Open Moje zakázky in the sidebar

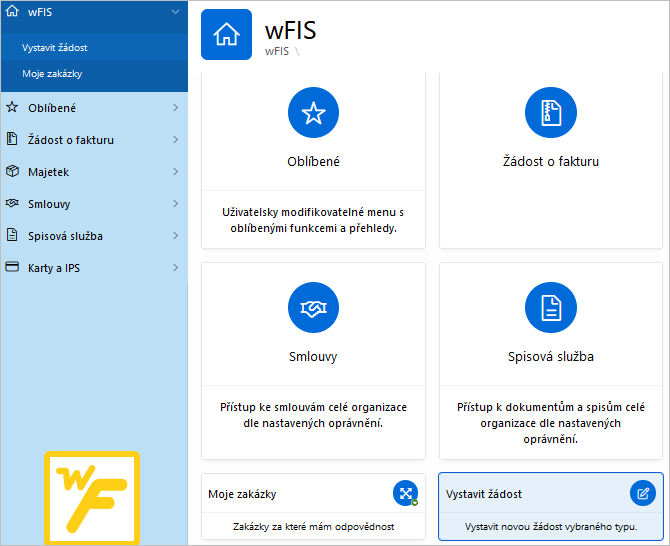click(x=52, y=73)
